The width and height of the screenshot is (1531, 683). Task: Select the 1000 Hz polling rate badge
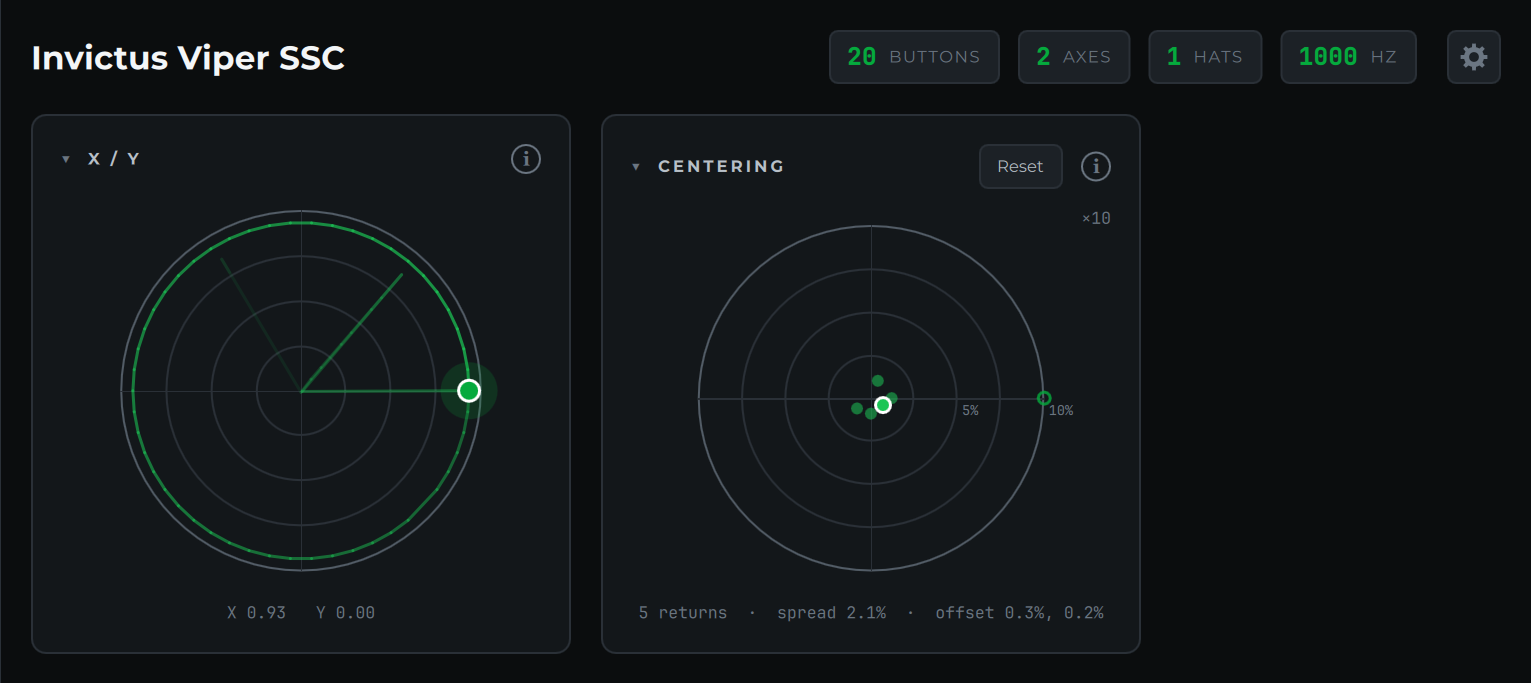(x=1348, y=57)
